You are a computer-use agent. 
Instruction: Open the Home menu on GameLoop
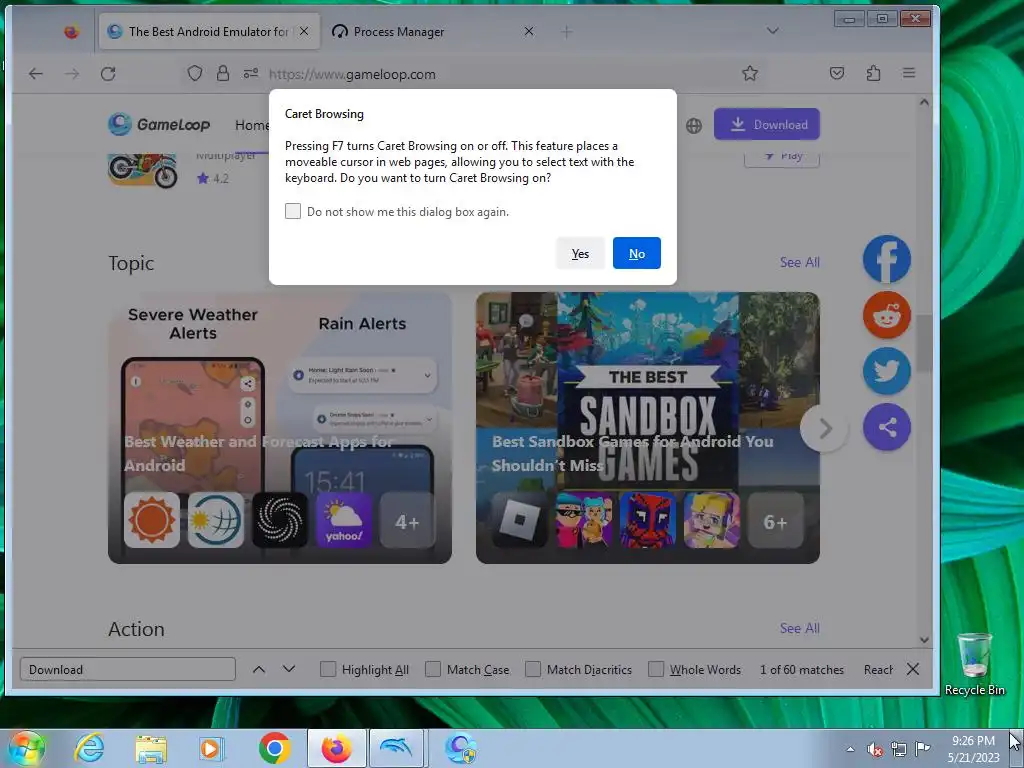[x=252, y=125]
